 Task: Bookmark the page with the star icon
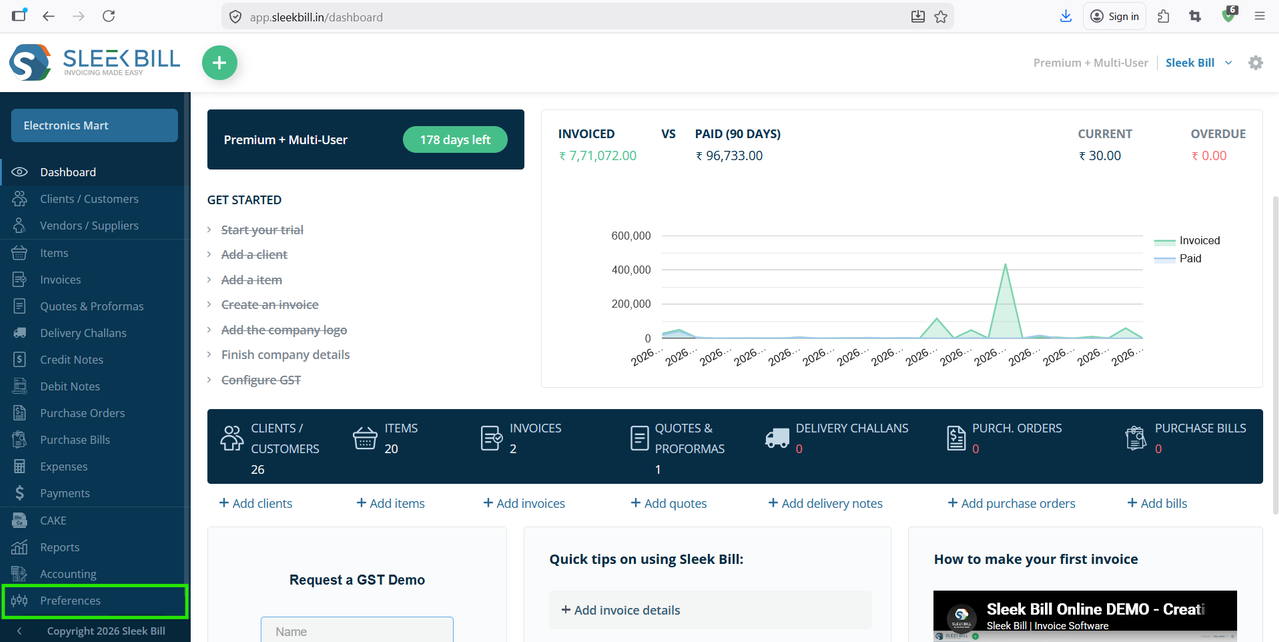pyautogui.click(x=940, y=16)
